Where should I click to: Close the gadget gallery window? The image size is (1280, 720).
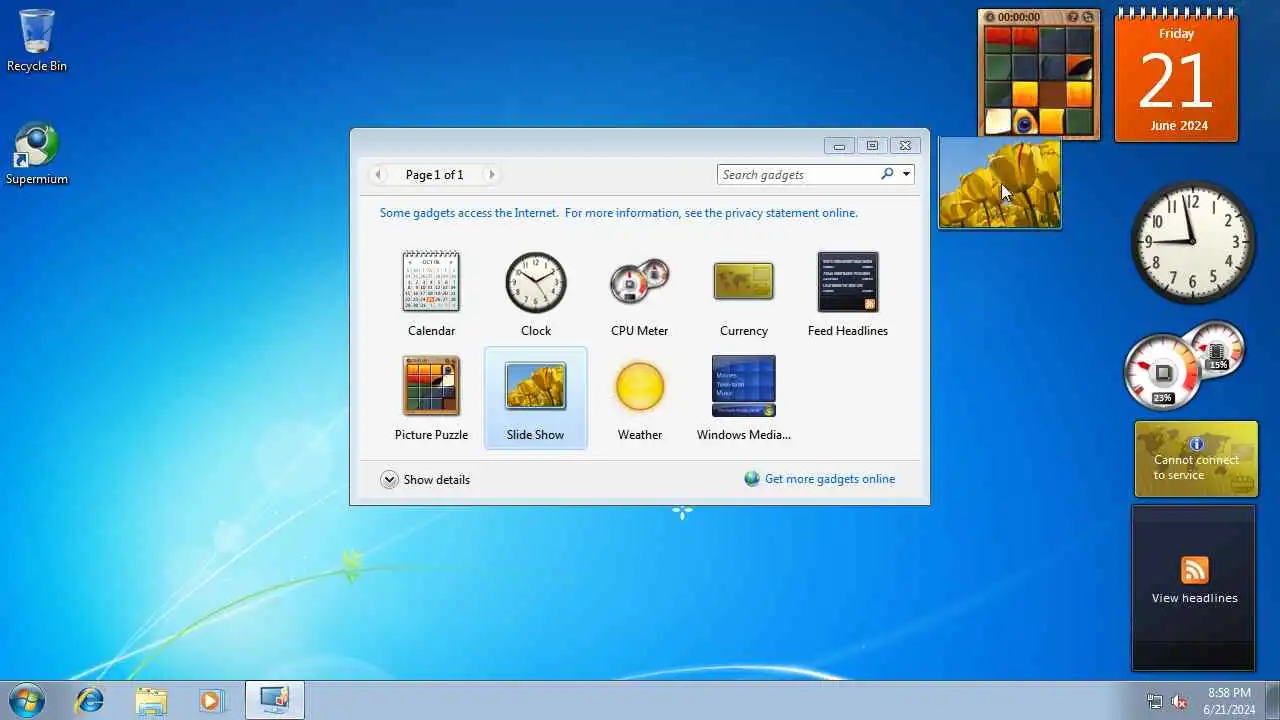(x=905, y=145)
